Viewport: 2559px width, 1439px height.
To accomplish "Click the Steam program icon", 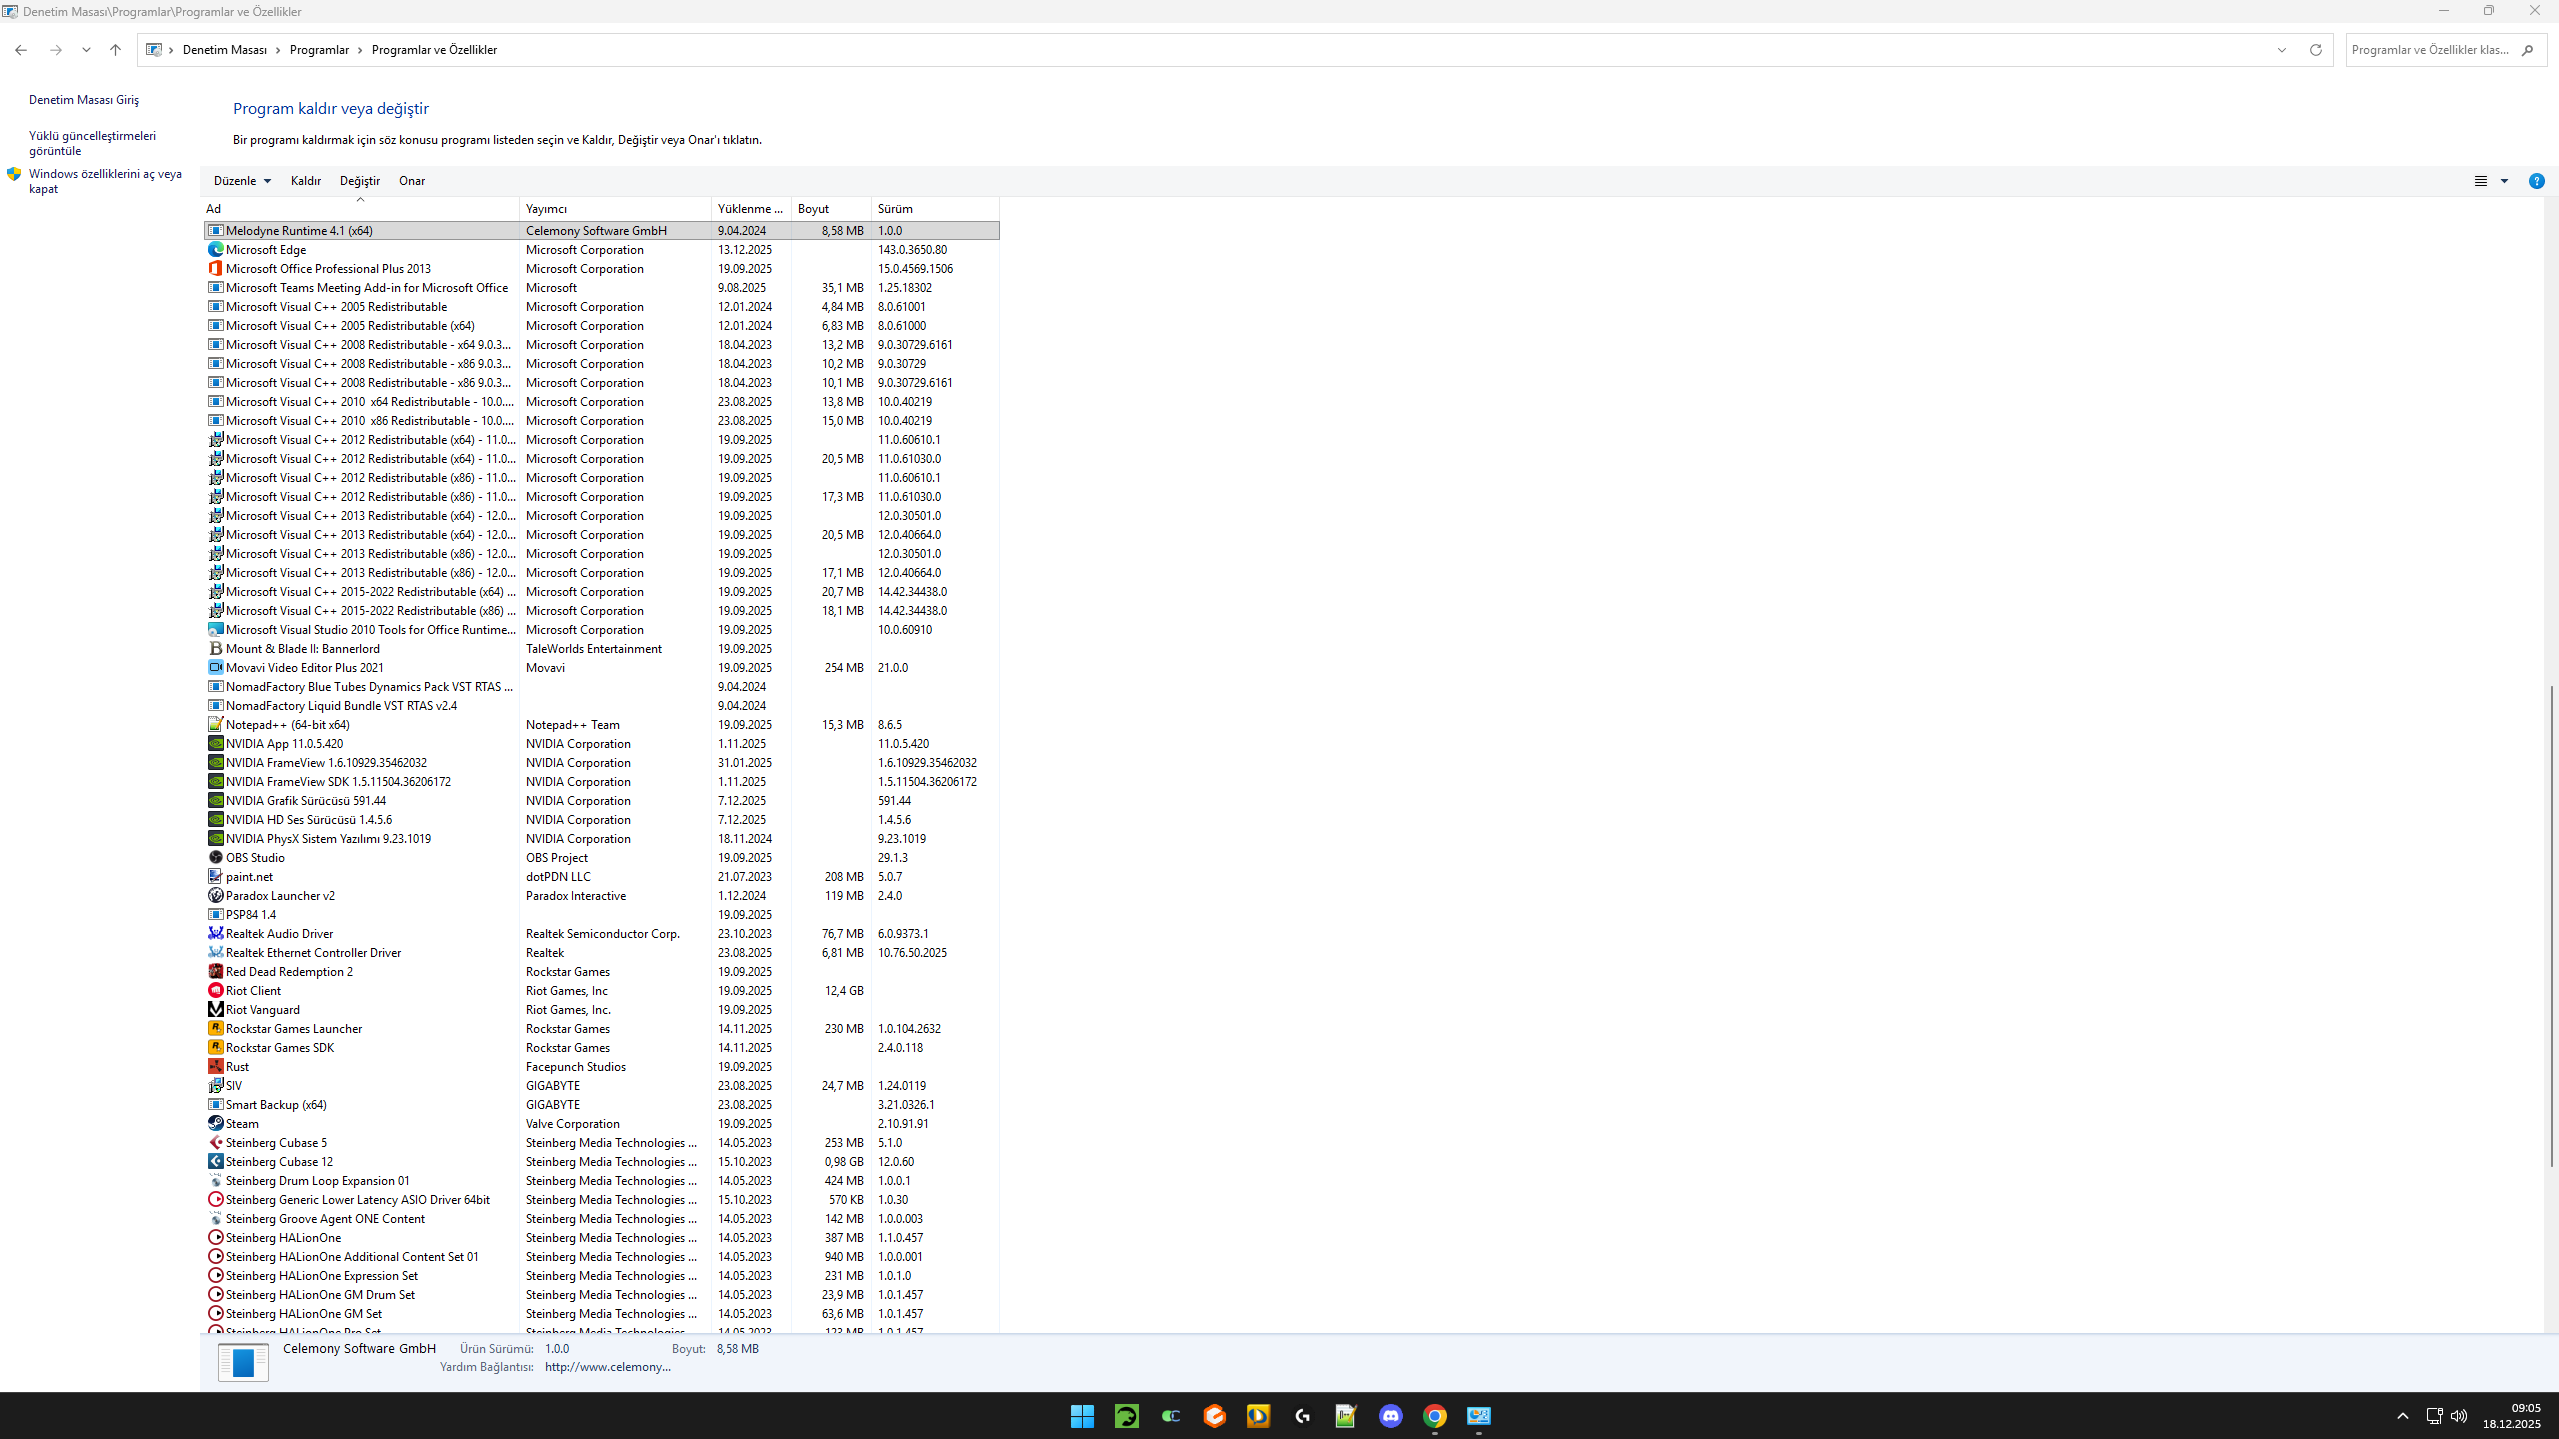I will click(x=215, y=1124).
